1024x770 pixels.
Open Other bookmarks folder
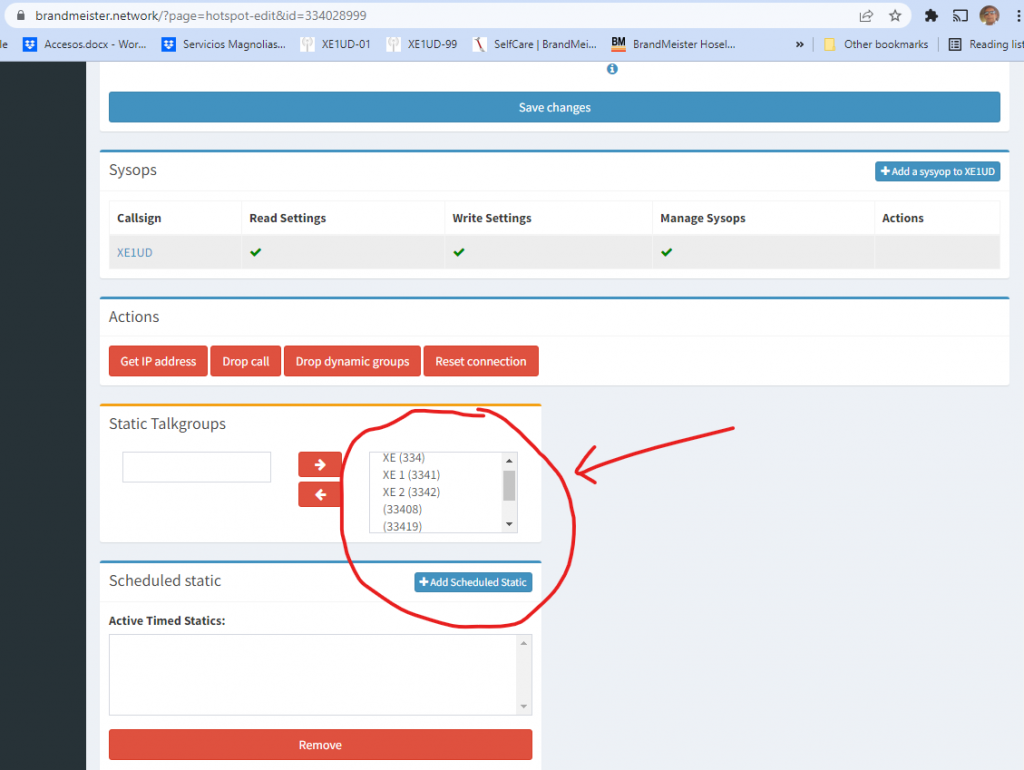(876, 44)
